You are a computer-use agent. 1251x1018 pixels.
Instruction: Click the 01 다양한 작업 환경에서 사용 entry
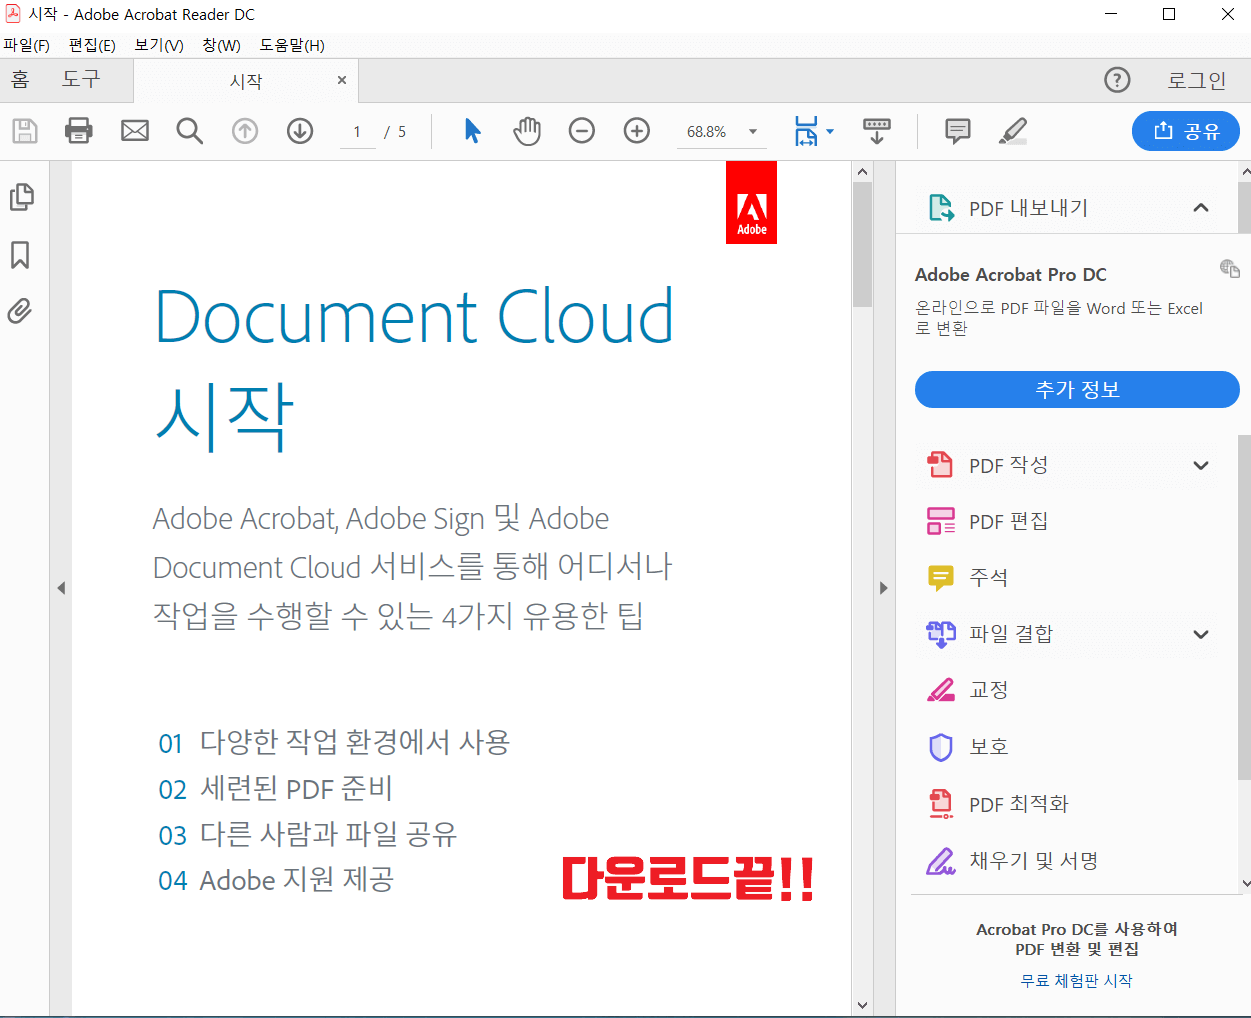click(334, 742)
